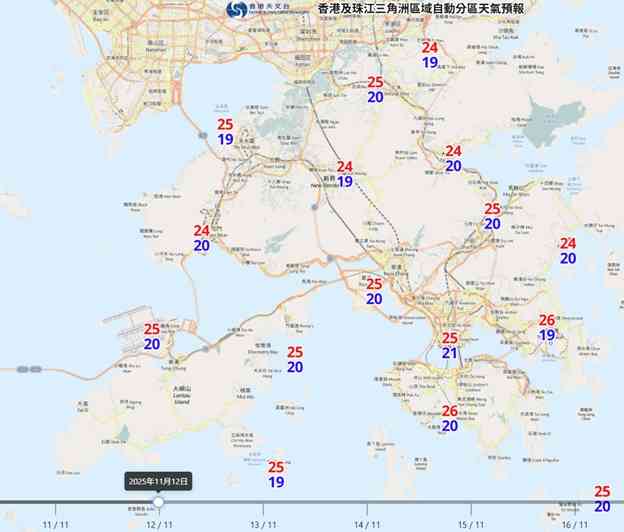Open the 24/19 forecast below the page title

point(430,55)
